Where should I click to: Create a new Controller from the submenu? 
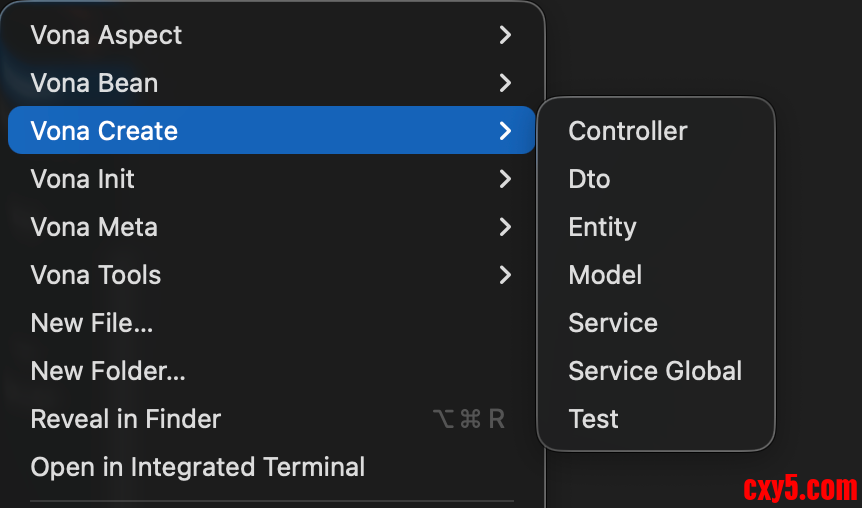point(628,131)
